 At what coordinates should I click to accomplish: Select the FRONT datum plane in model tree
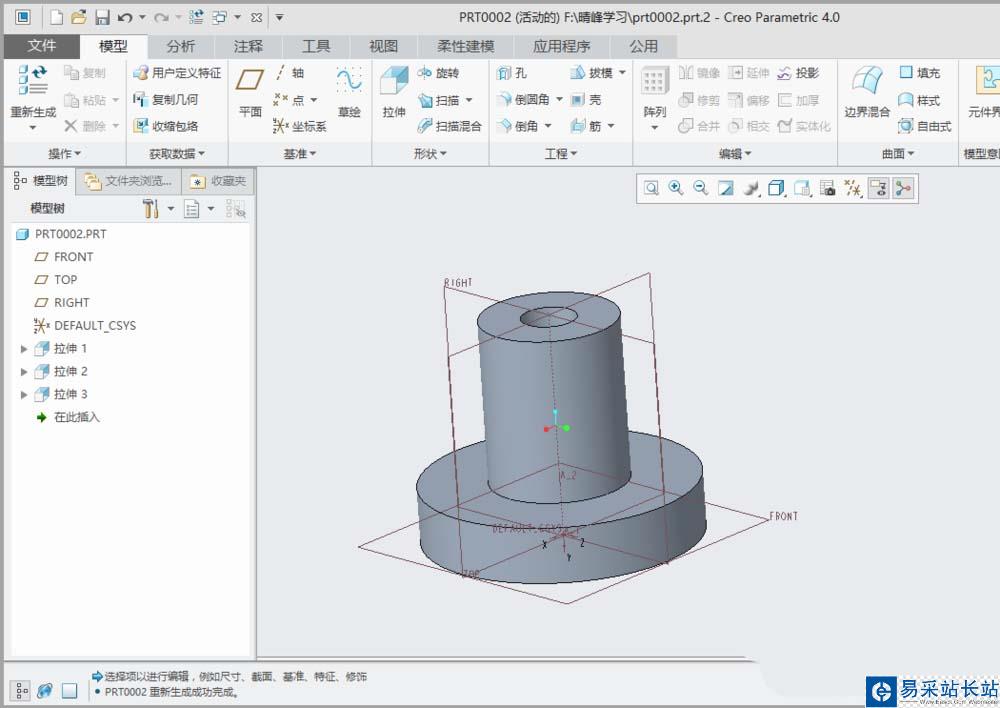[x=73, y=257]
